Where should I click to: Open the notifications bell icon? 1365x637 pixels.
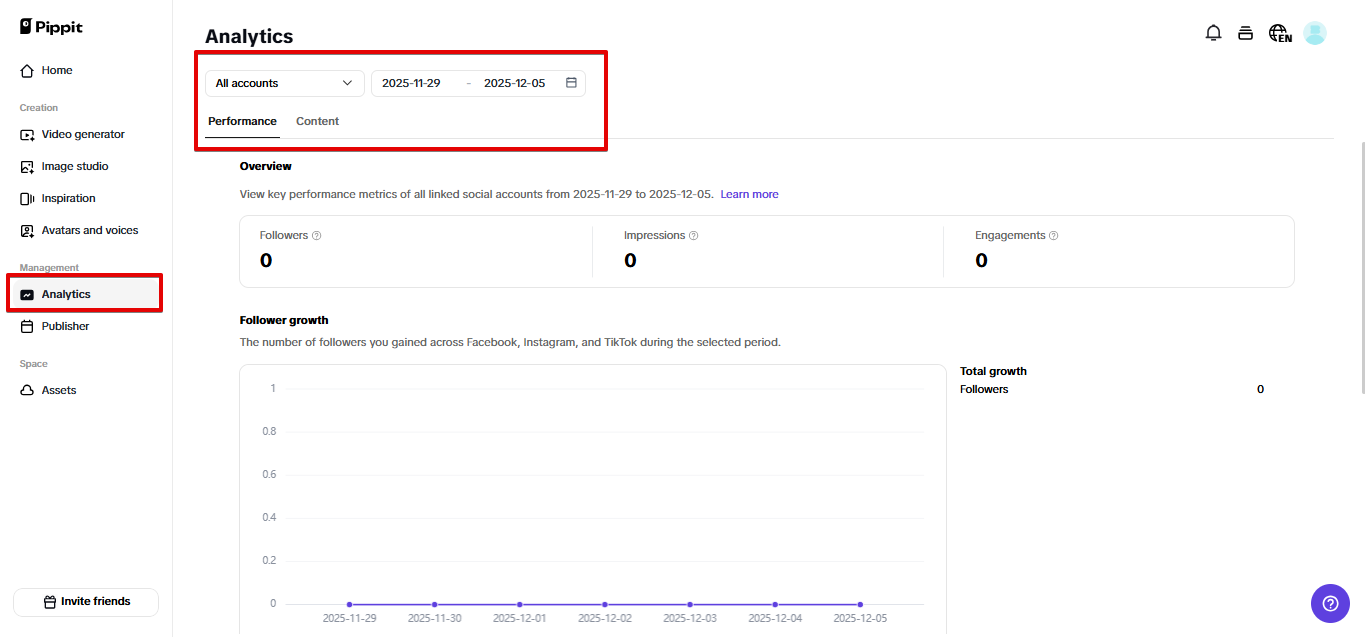[1213, 32]
